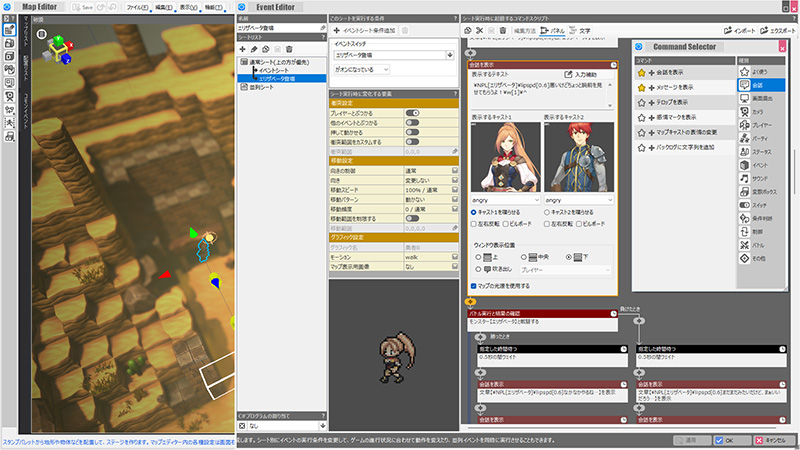Check the マップの光源を使用する checkbox
The width and height of the screenshot is (800, 450).
tap(473, 285)
